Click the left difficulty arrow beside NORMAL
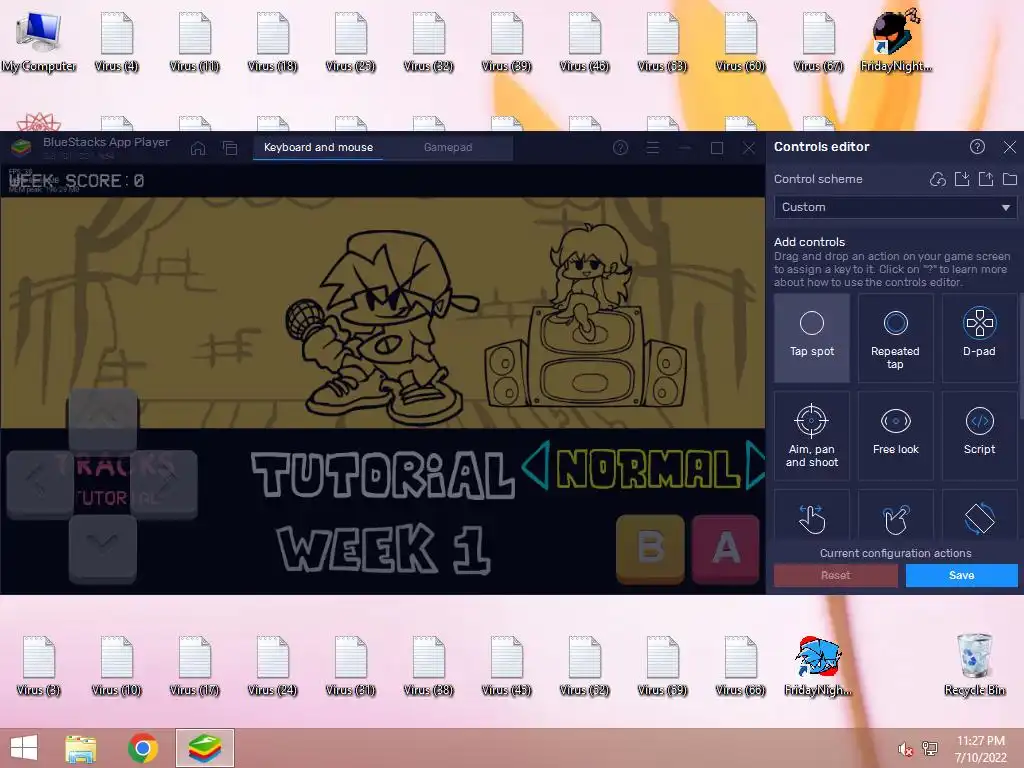The image size is (1024, 768). click(536, 465)
